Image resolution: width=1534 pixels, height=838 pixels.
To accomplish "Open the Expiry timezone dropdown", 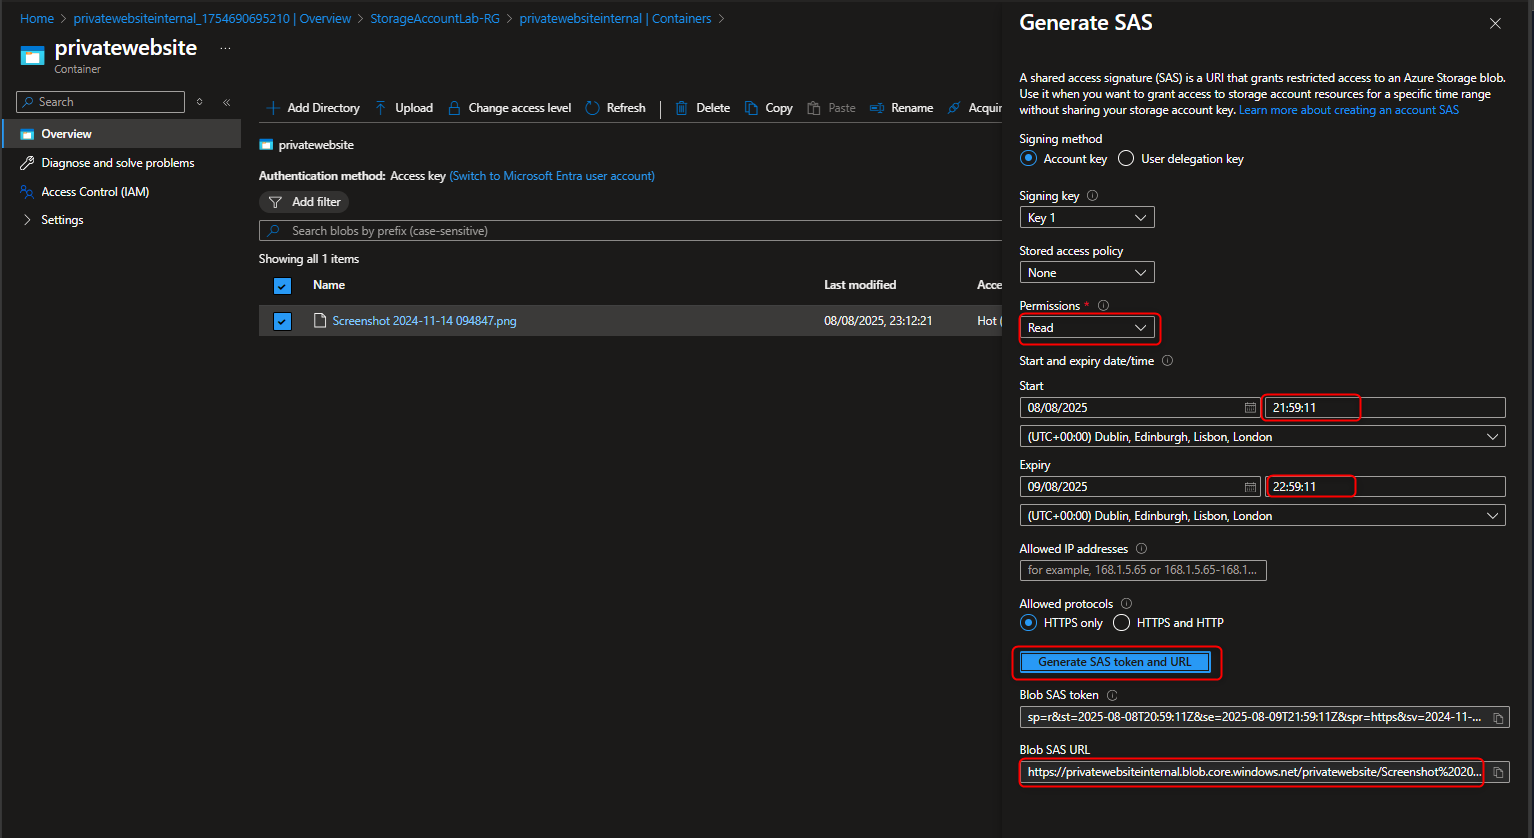I will tap(1261, 515).
